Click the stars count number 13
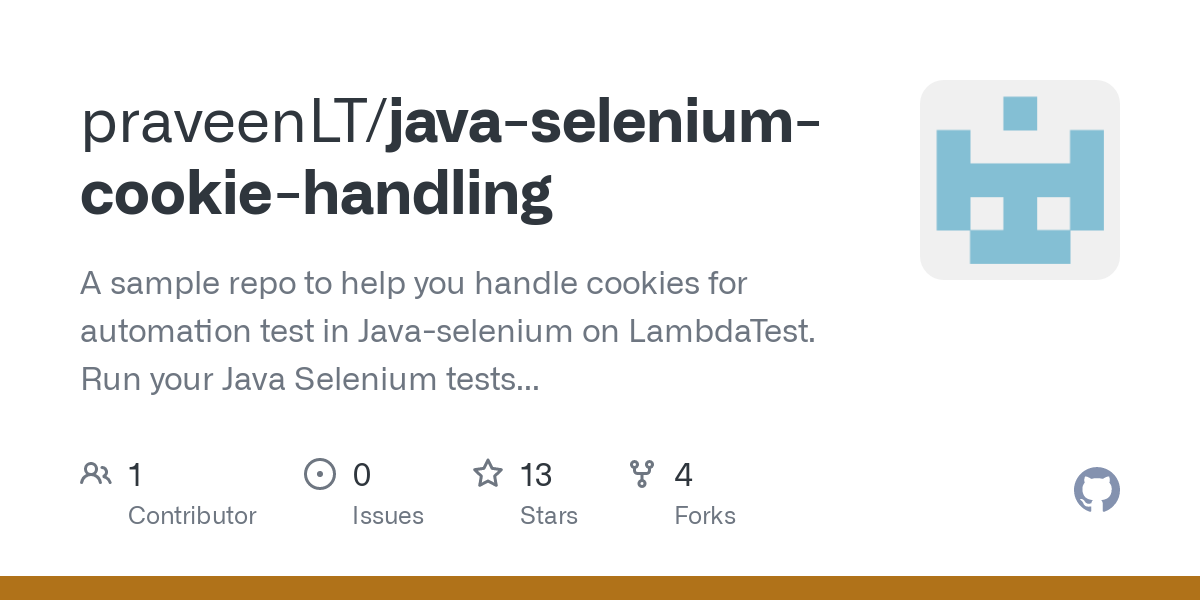 (536, 474)
